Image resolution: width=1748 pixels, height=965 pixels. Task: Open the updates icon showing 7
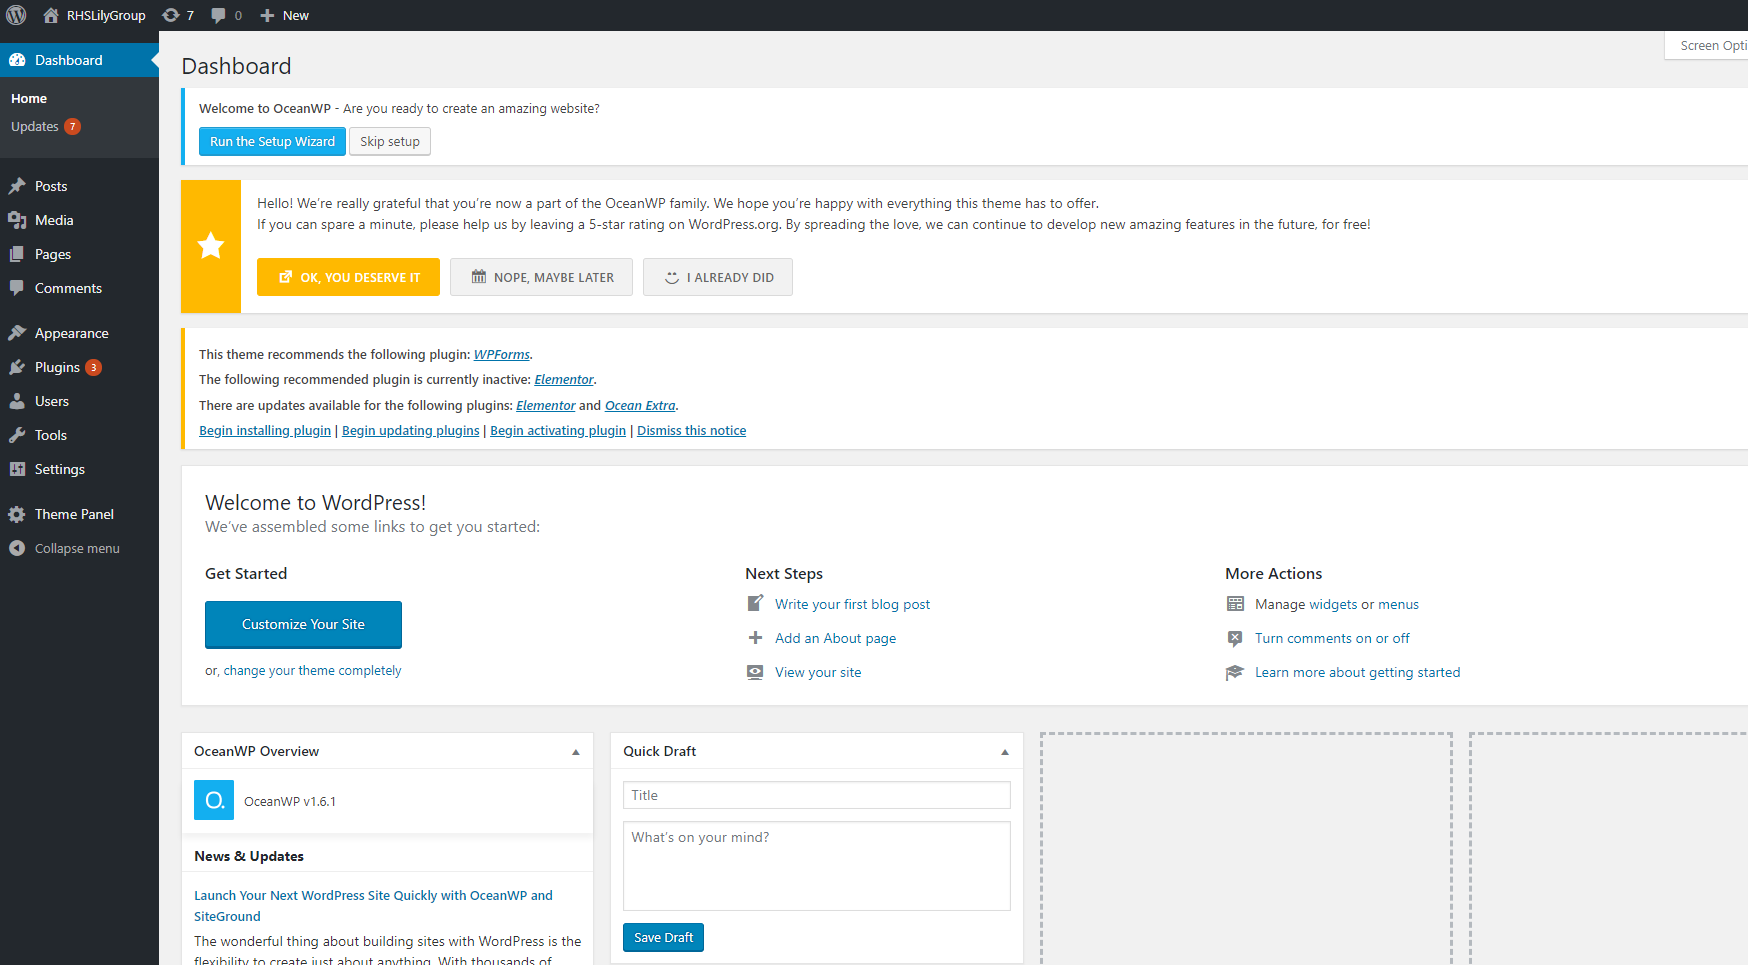point(171,15)
